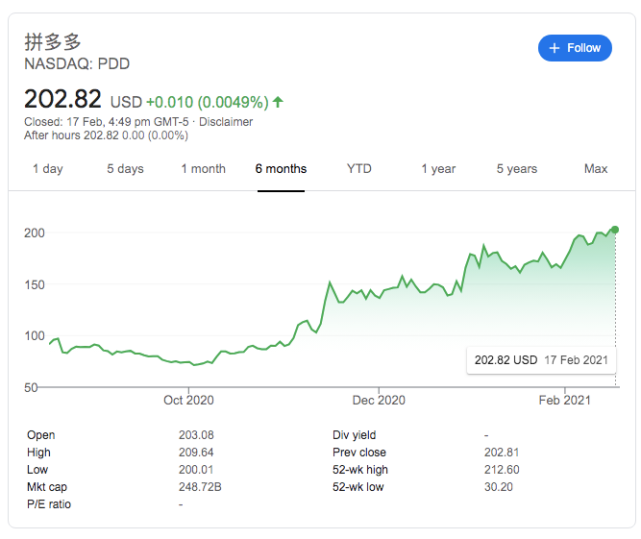The height and width of the screenshot is (539, 641).
Task: Show the 1 year chart
Action: coord(438,169)
